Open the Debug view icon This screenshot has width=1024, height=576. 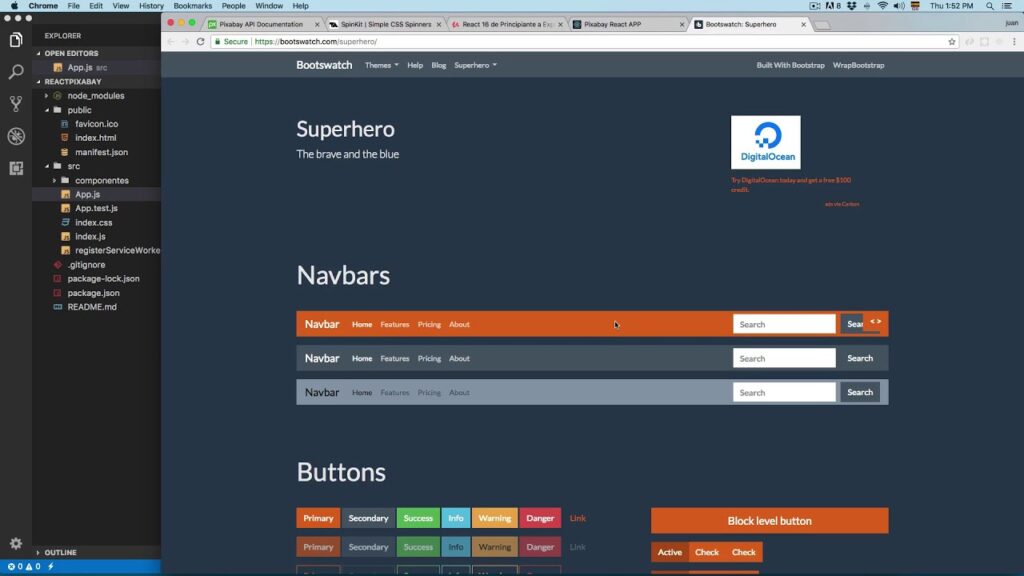pyautogui.click(x=16, y=136)
